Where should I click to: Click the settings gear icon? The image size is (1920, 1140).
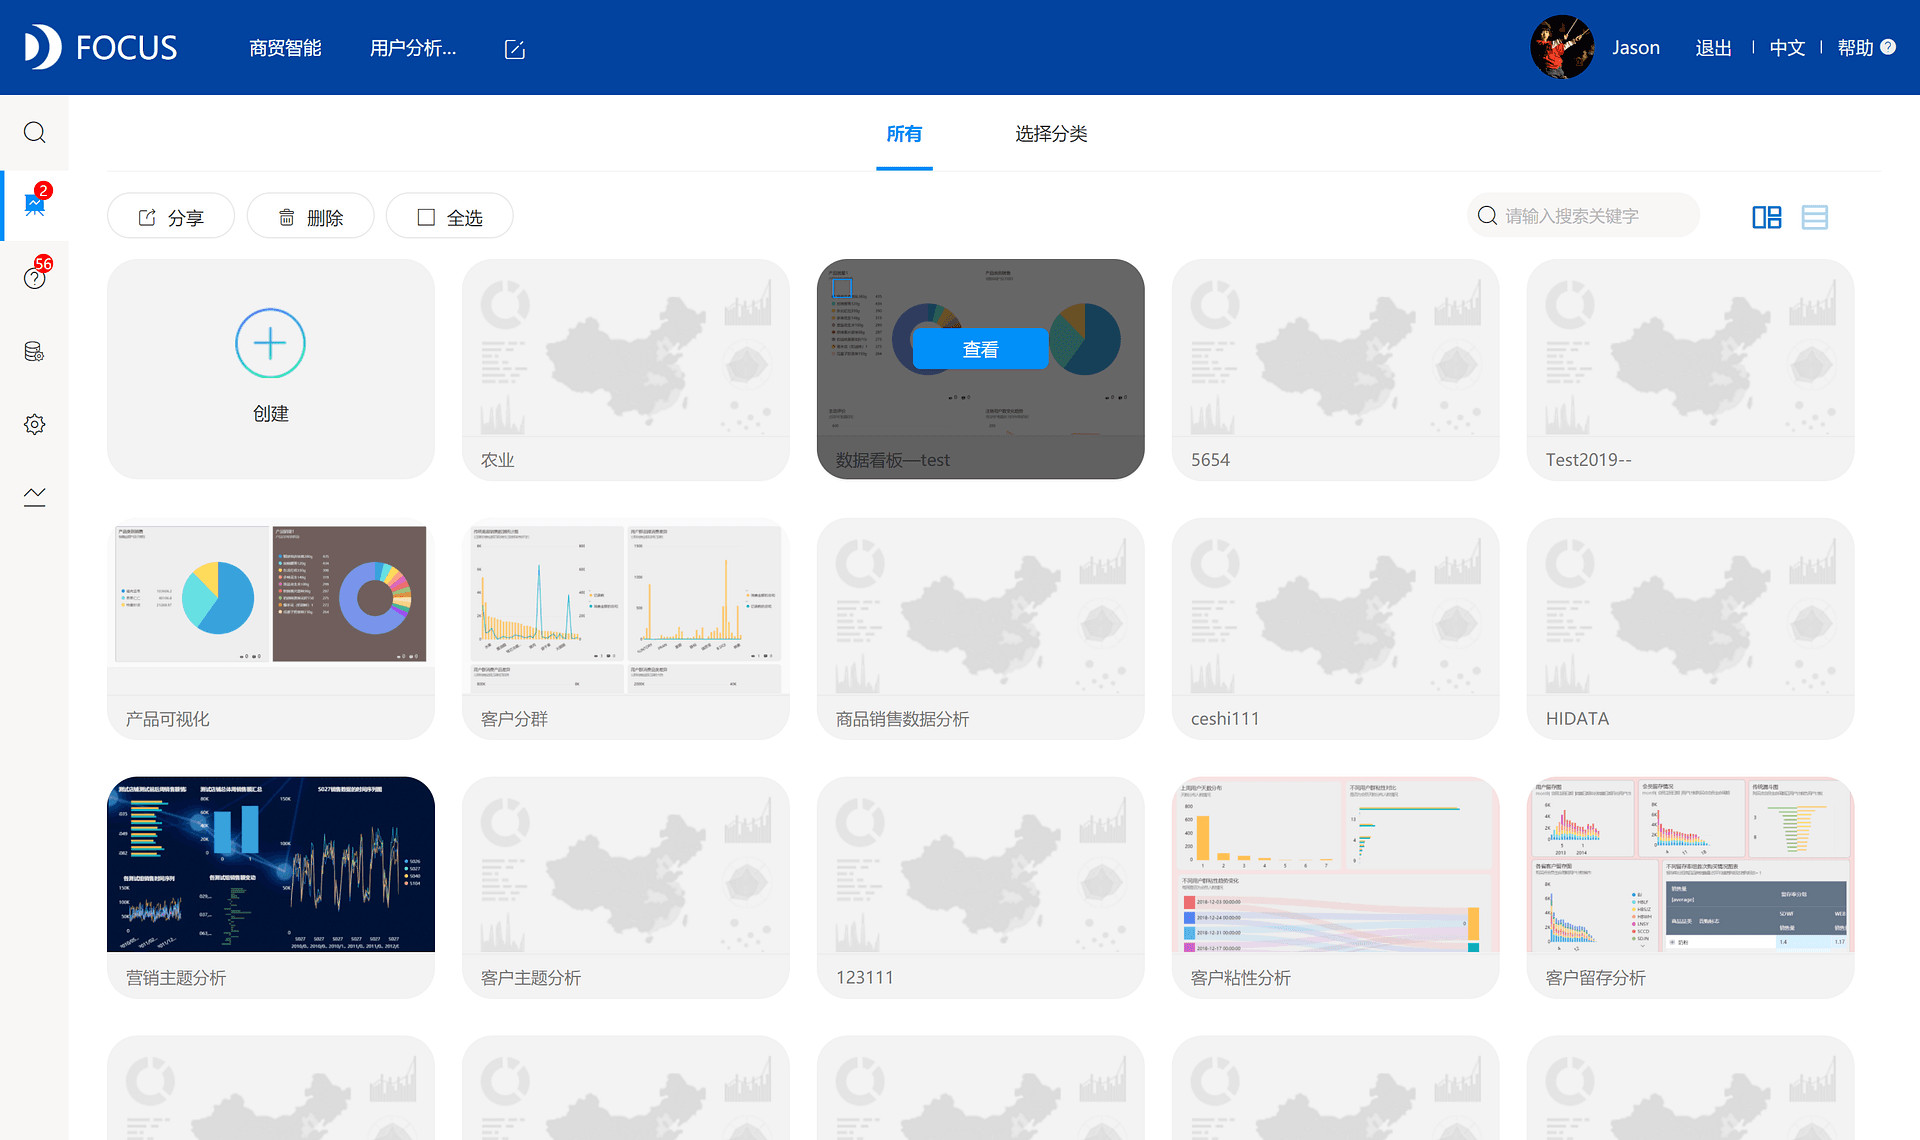(34, 425)
